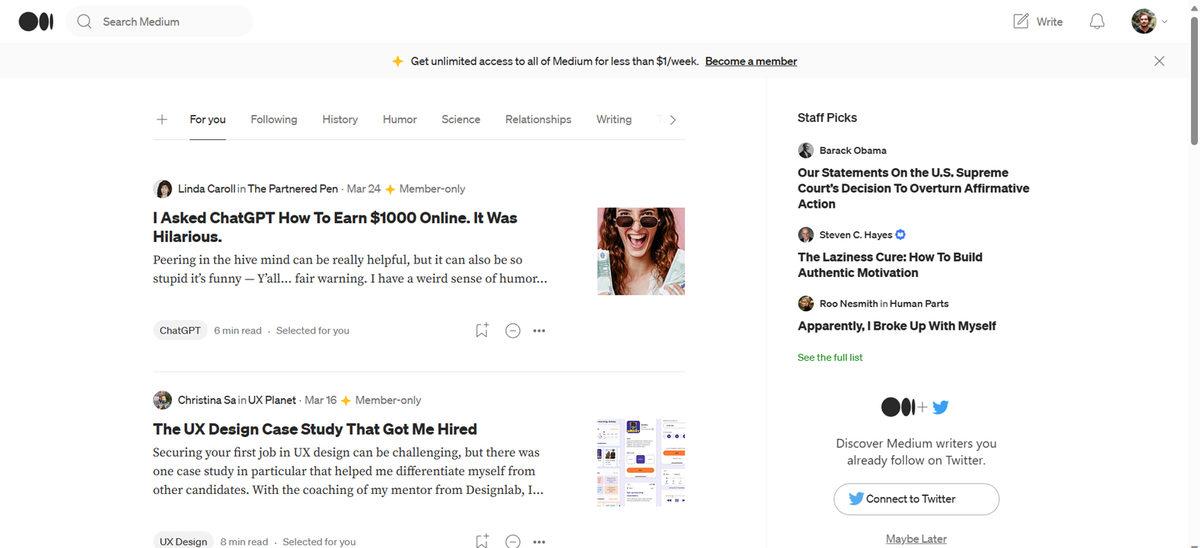1200x548 pixels.
Task: Open the profile avatar dropdown menu
Action: pos(1149,21)
